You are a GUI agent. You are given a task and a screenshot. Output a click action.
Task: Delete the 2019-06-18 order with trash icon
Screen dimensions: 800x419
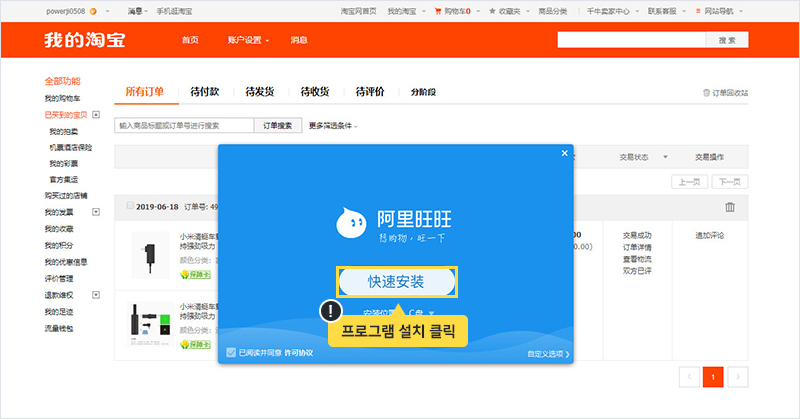730,207
